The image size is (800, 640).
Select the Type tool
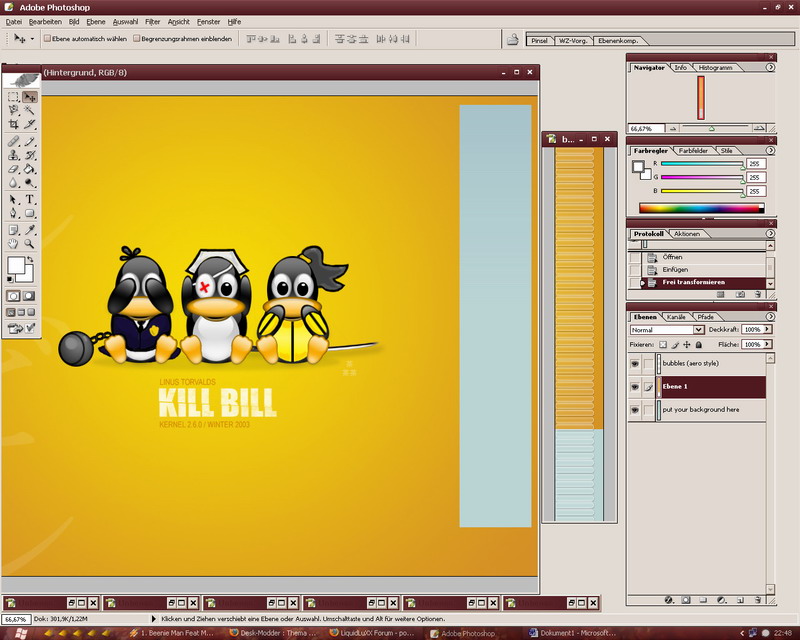(x=30, y=200)
